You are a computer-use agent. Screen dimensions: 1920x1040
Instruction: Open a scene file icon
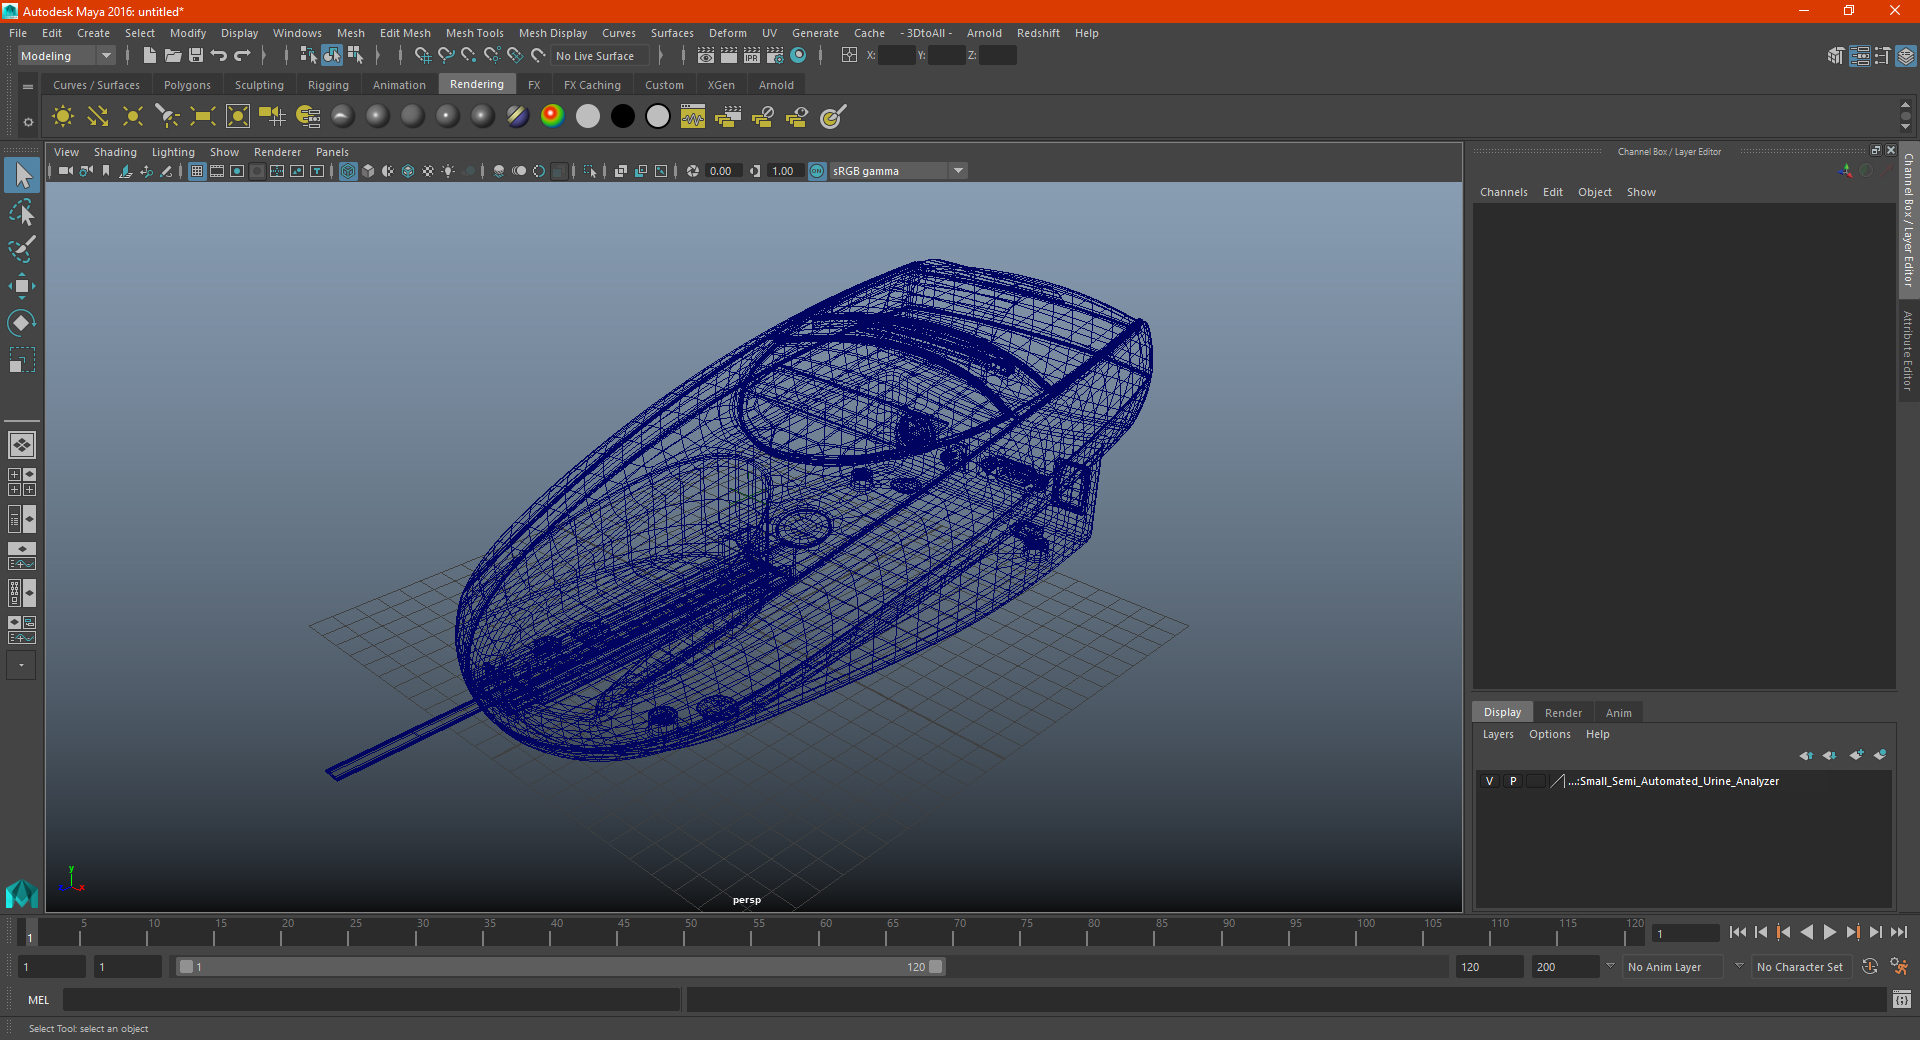pyautogui.click(x=172, y=56)
